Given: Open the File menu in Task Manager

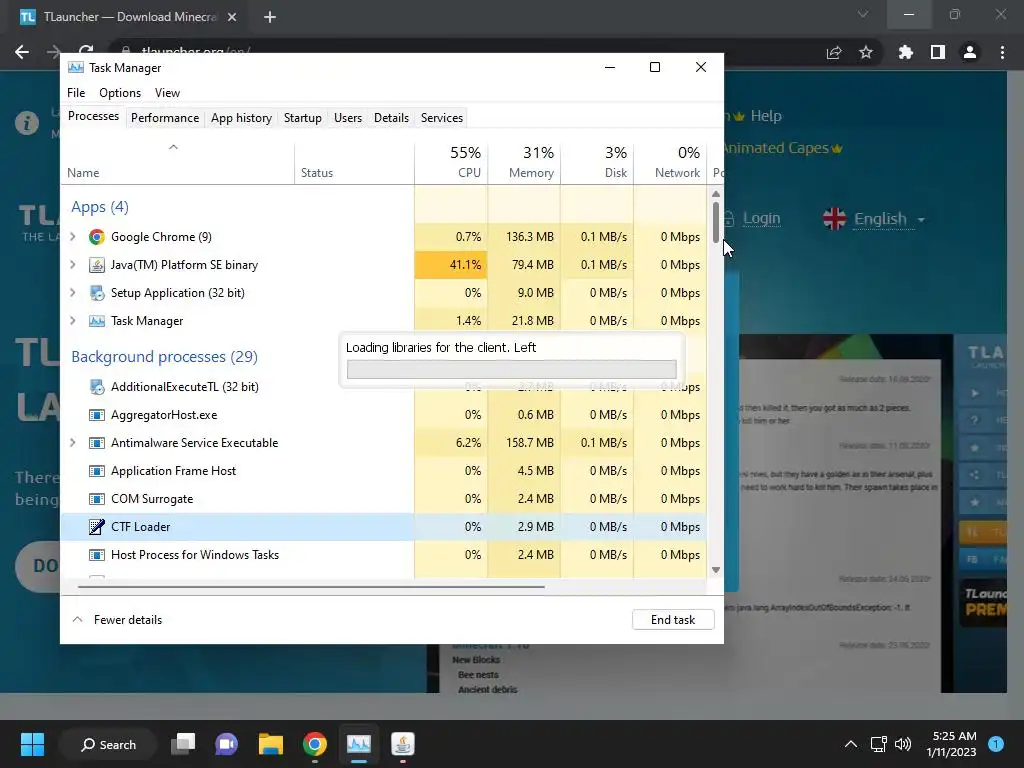Looking at the screenshot, I should 76,93.
